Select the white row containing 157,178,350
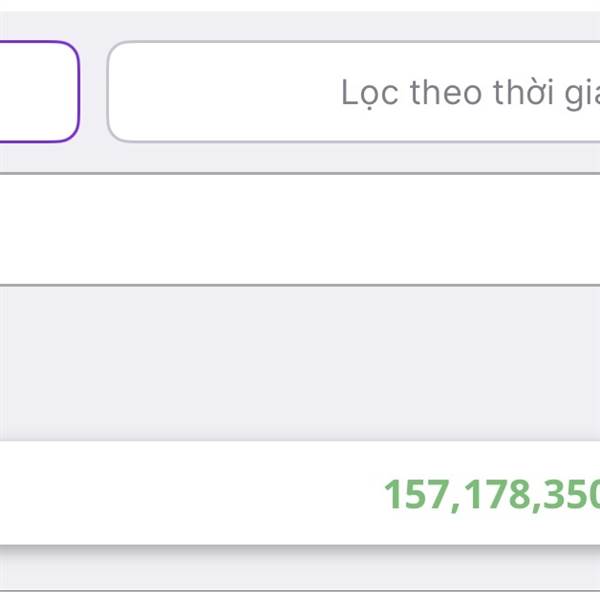This screenshot has width=600, height=600. (300, 493)
